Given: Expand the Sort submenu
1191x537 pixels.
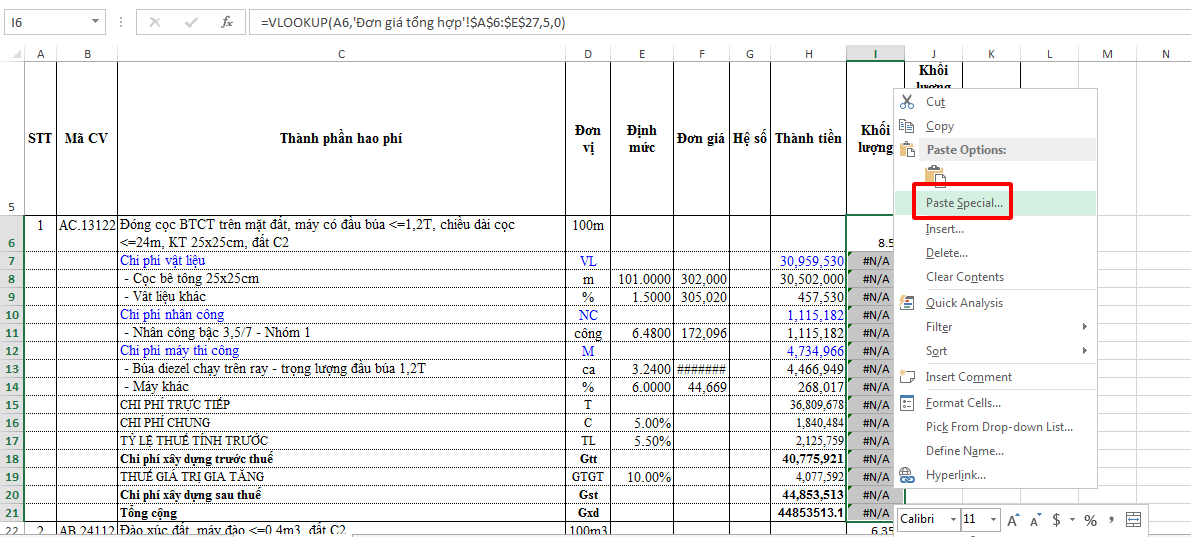Looking at the screenshot, I should click(1085, 351).
